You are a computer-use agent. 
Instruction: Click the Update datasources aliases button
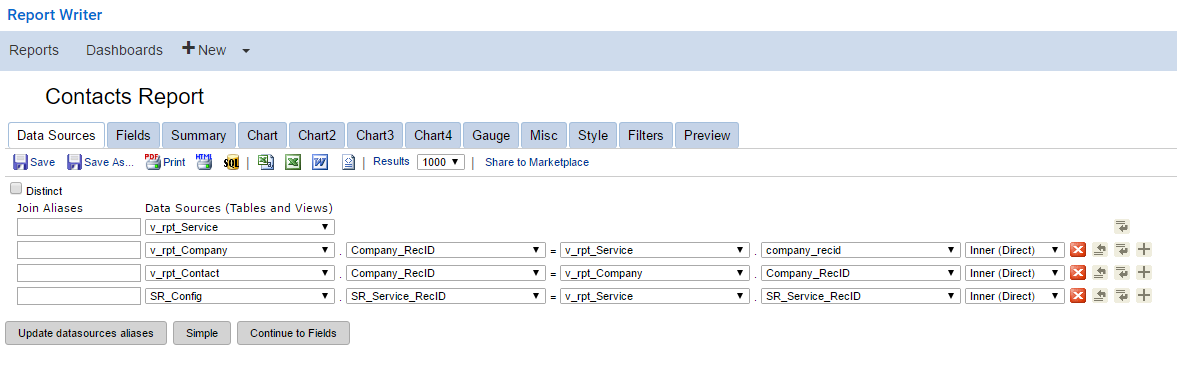[x=86, y=333]
